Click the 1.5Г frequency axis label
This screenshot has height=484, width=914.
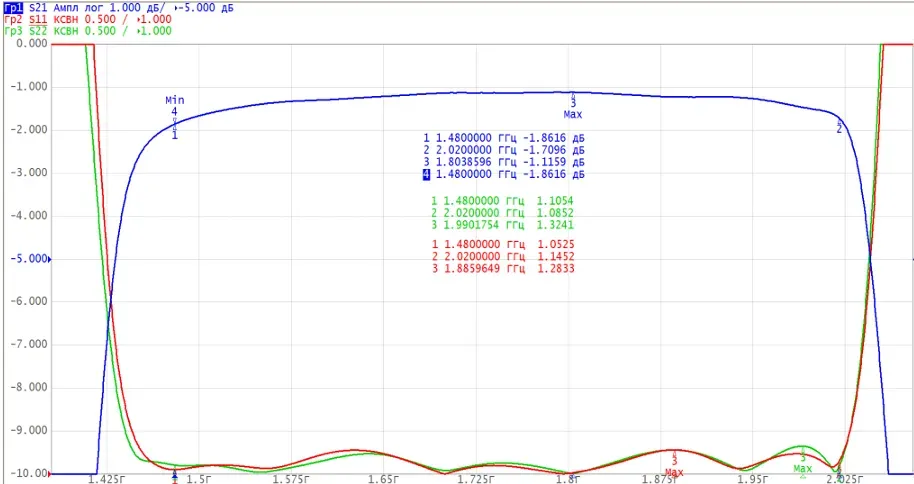199,479
